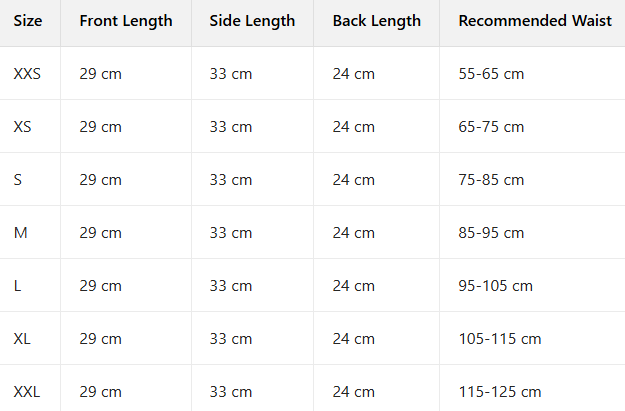This screenshot has width=625, height=411.
Task: Click the 55-65 cm waist value
Action: [x=491, y=74]
